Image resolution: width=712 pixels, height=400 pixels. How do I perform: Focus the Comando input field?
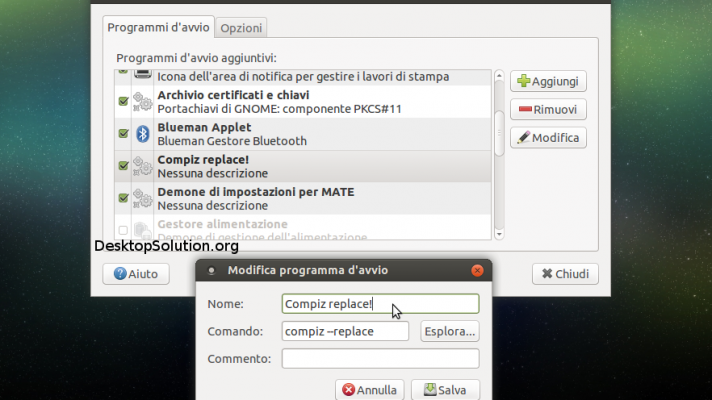point(345,331)
